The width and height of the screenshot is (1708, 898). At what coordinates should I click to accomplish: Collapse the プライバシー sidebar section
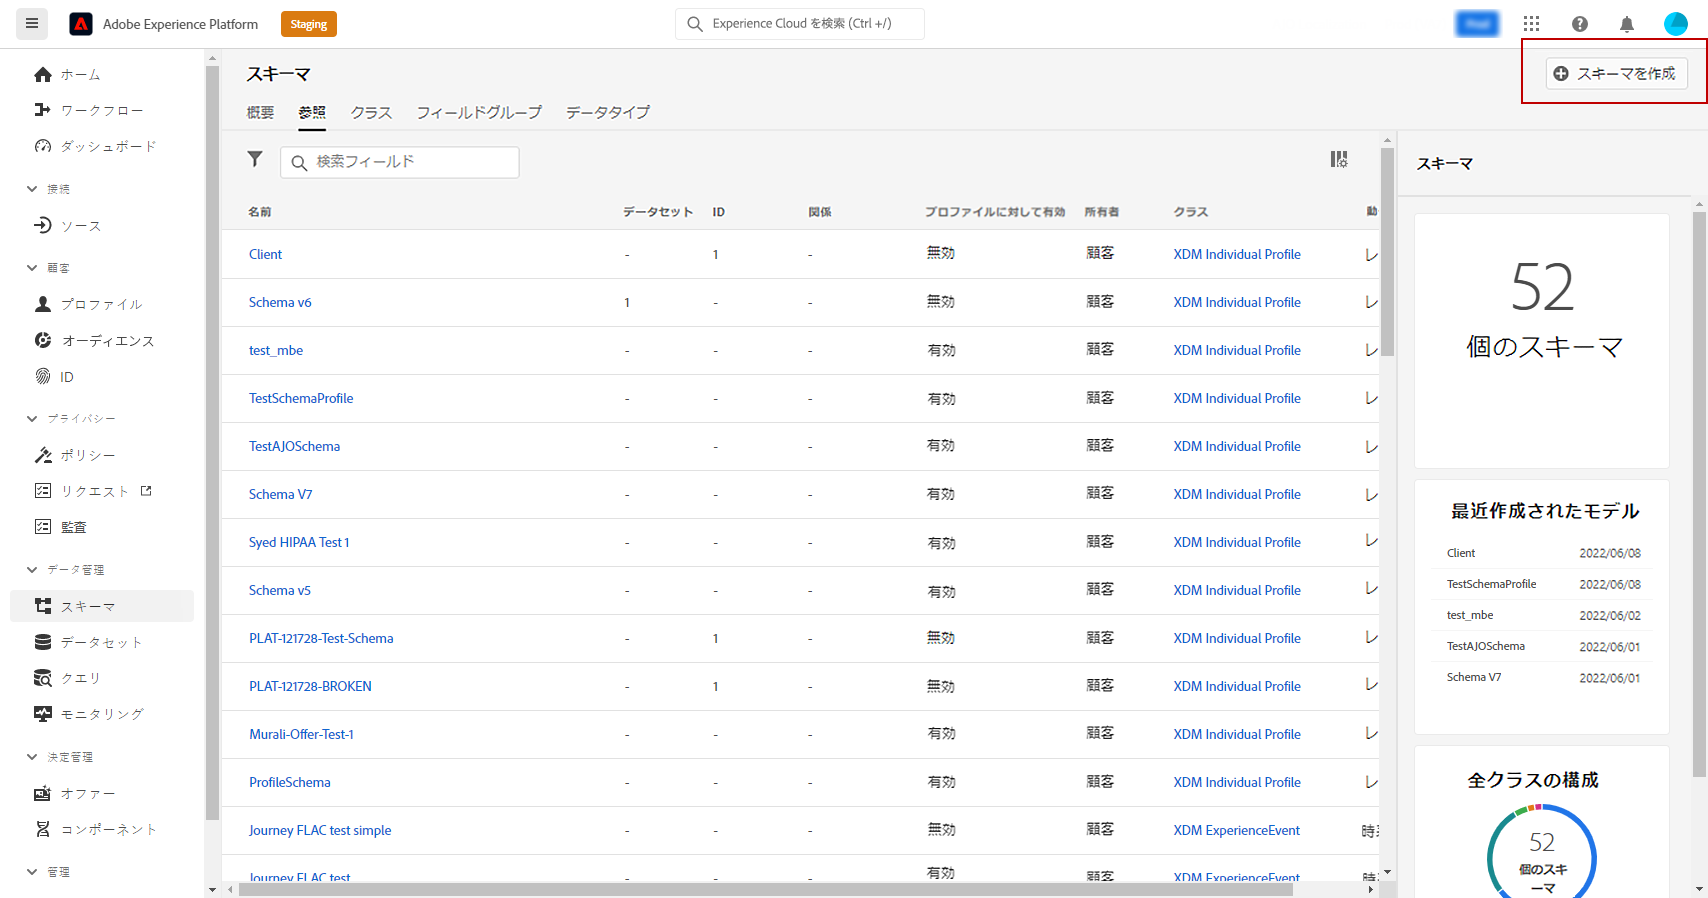(x=32, y=418)
